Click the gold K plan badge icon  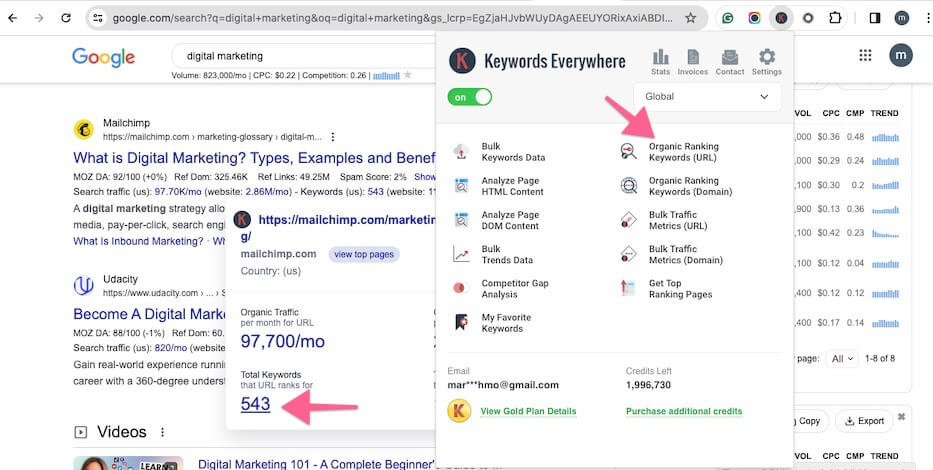[x=459, y=411]
